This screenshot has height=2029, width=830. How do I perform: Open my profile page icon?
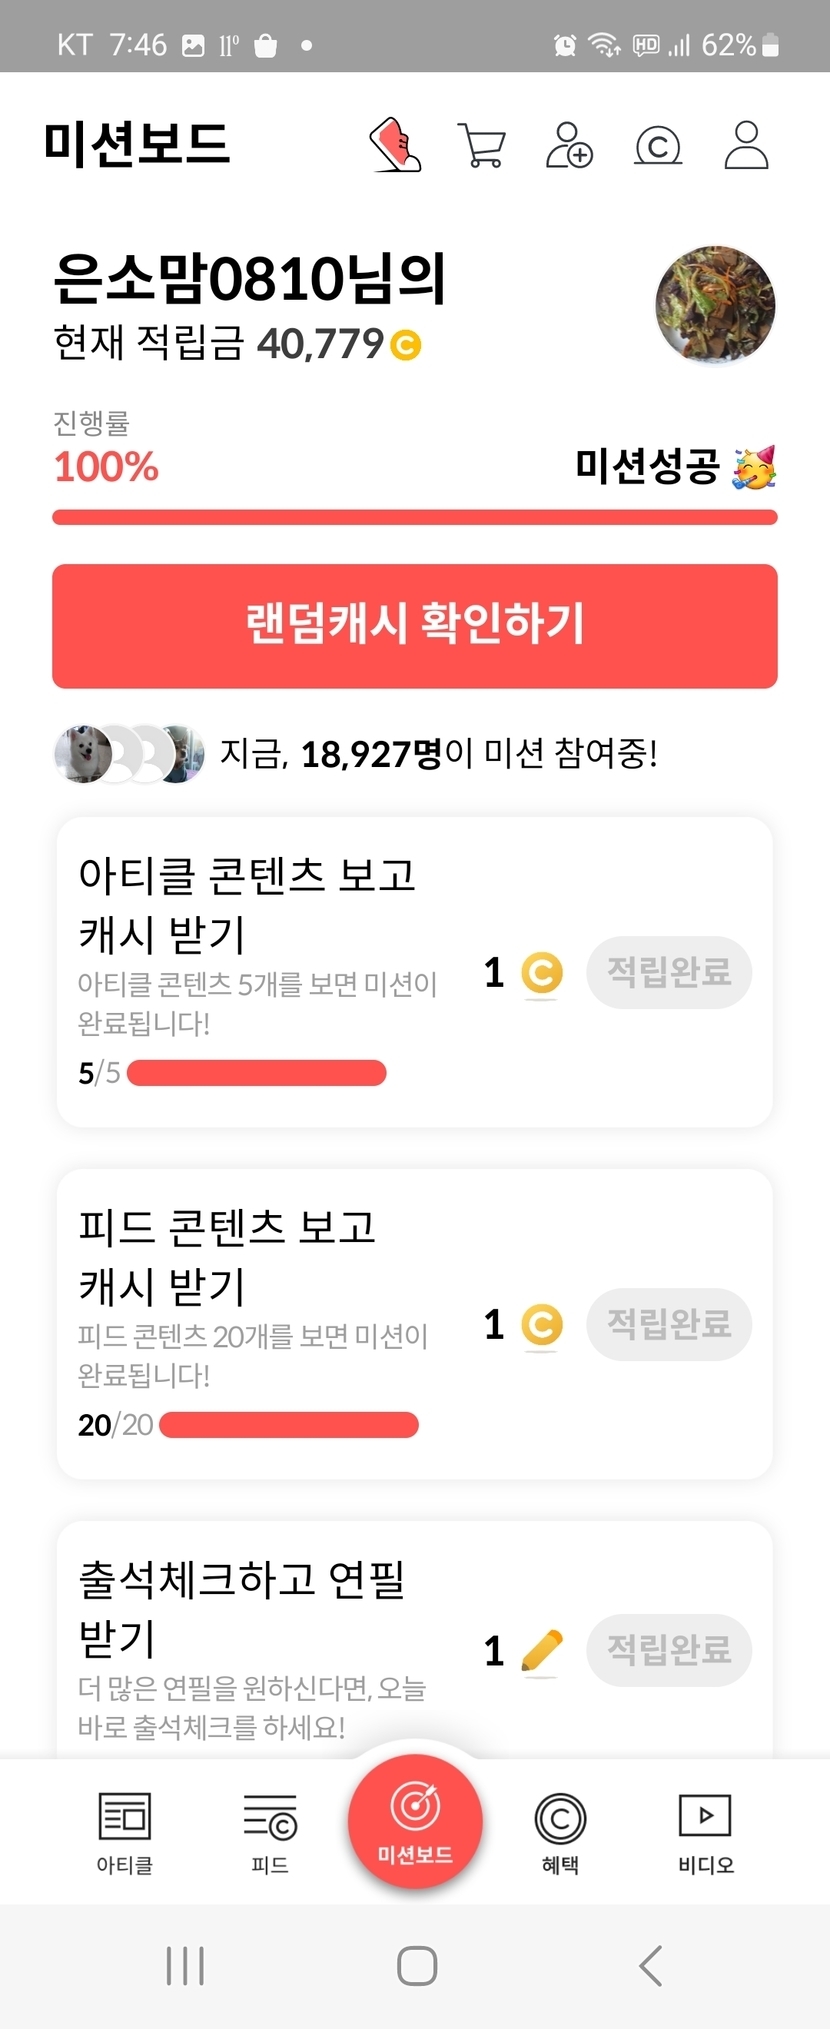point(746,146)
